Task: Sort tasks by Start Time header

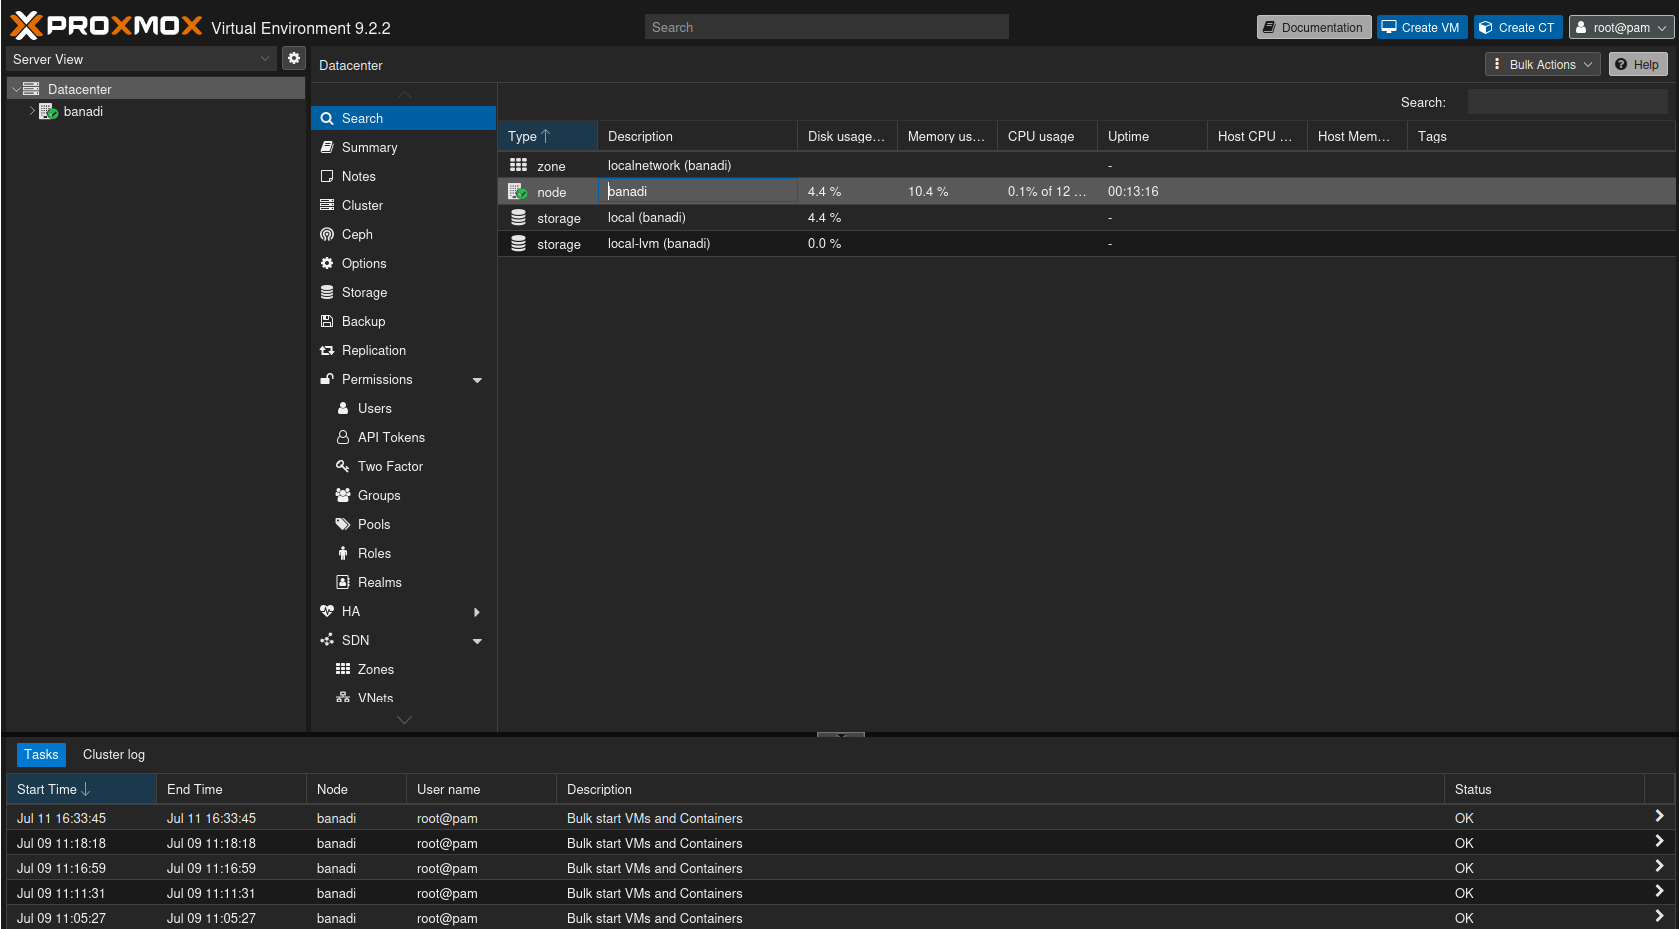Action: [x=81, y=789]
